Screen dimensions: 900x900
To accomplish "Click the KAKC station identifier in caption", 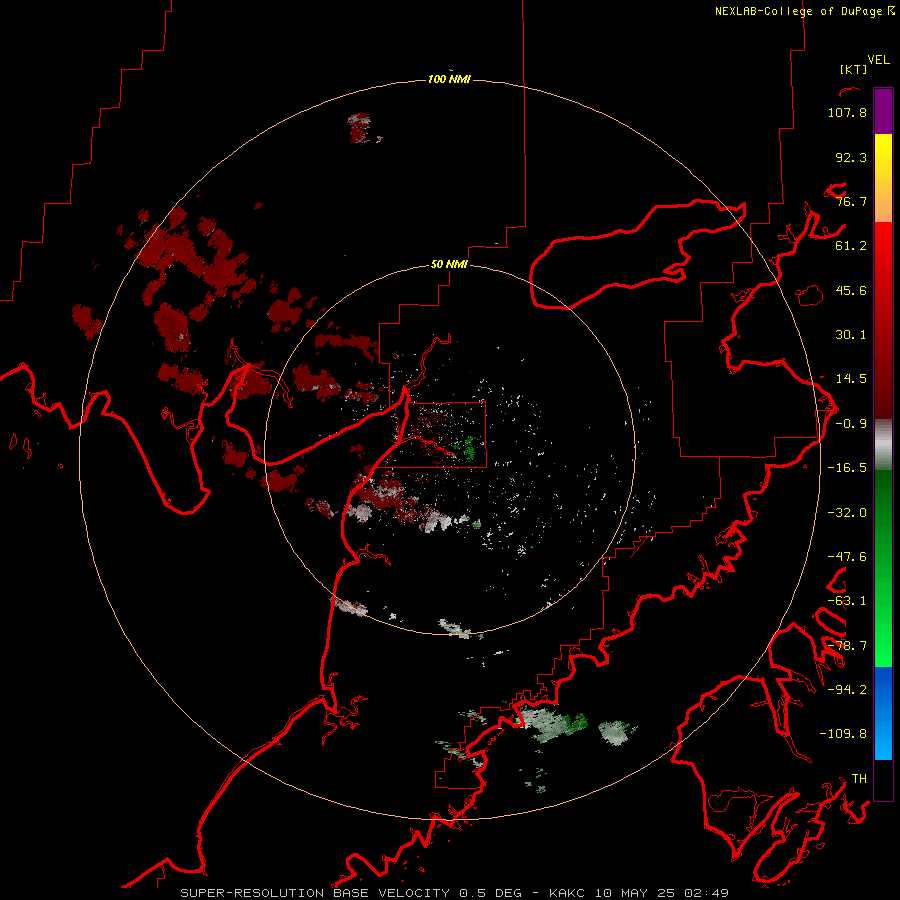I will coord(567,893).
